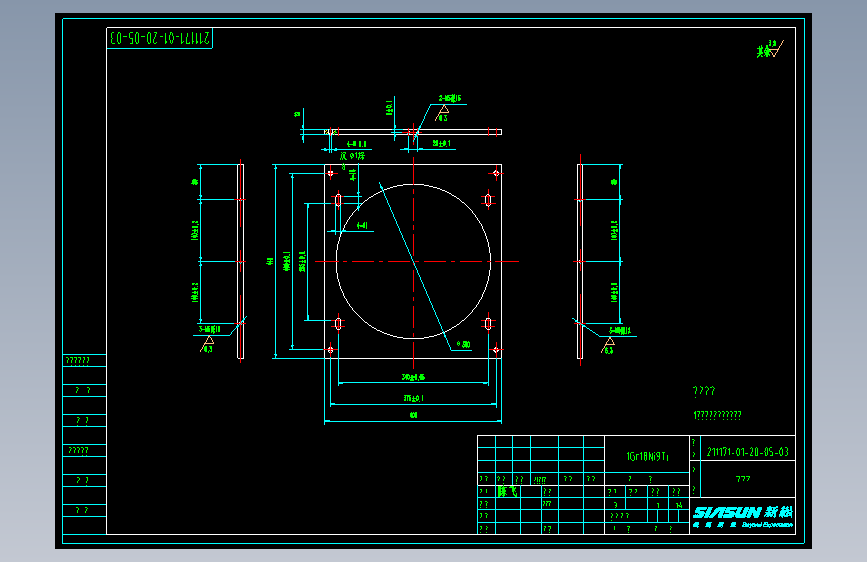
Task: Select the Beyond Expectation slogan text
Action: pyautogui.click(x=767, y=524)
